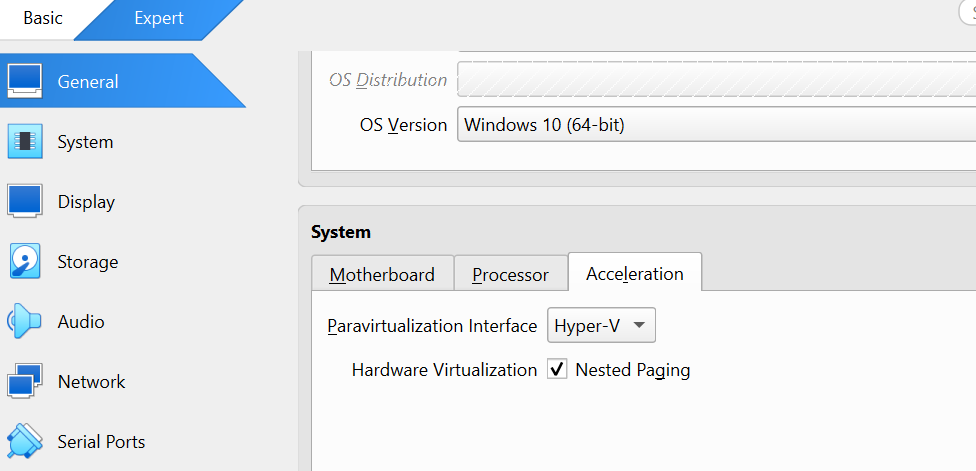Disable the Nested Paging checkbox
This screenshot has width=976, height=471.
click(557, 370)
